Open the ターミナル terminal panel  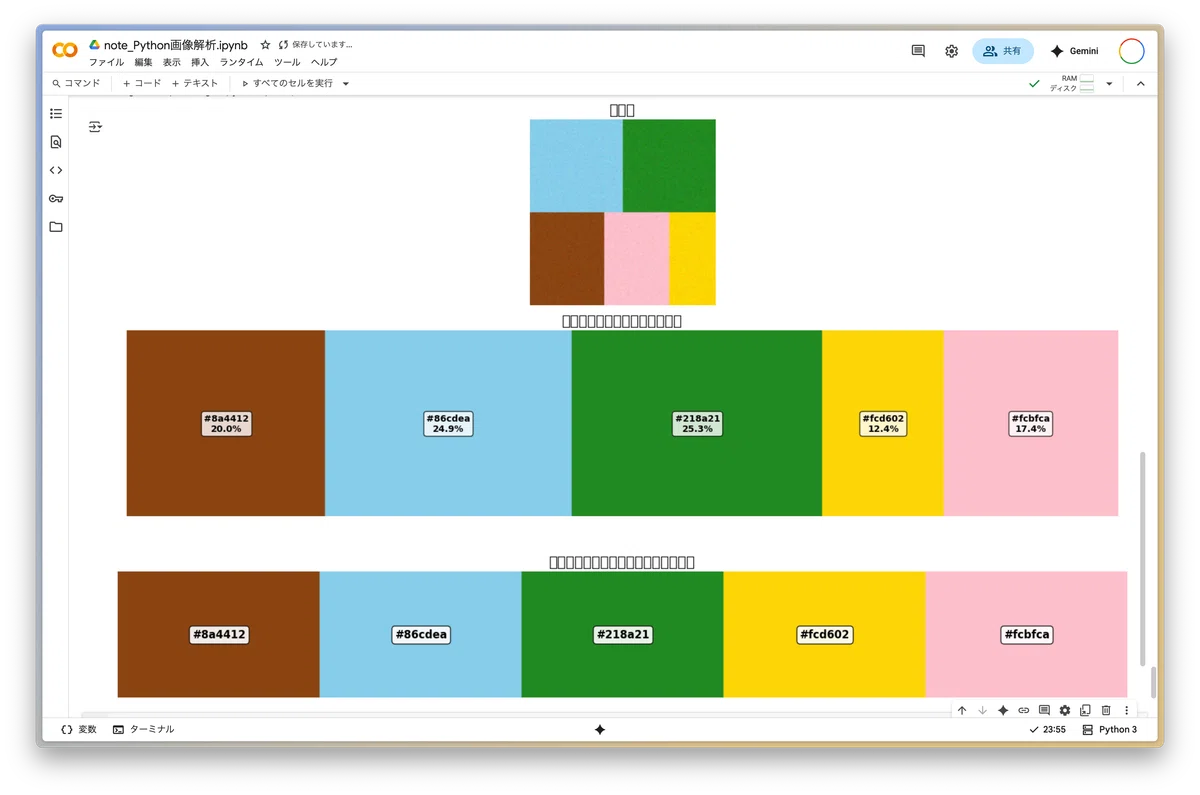(x=144, y=730)
